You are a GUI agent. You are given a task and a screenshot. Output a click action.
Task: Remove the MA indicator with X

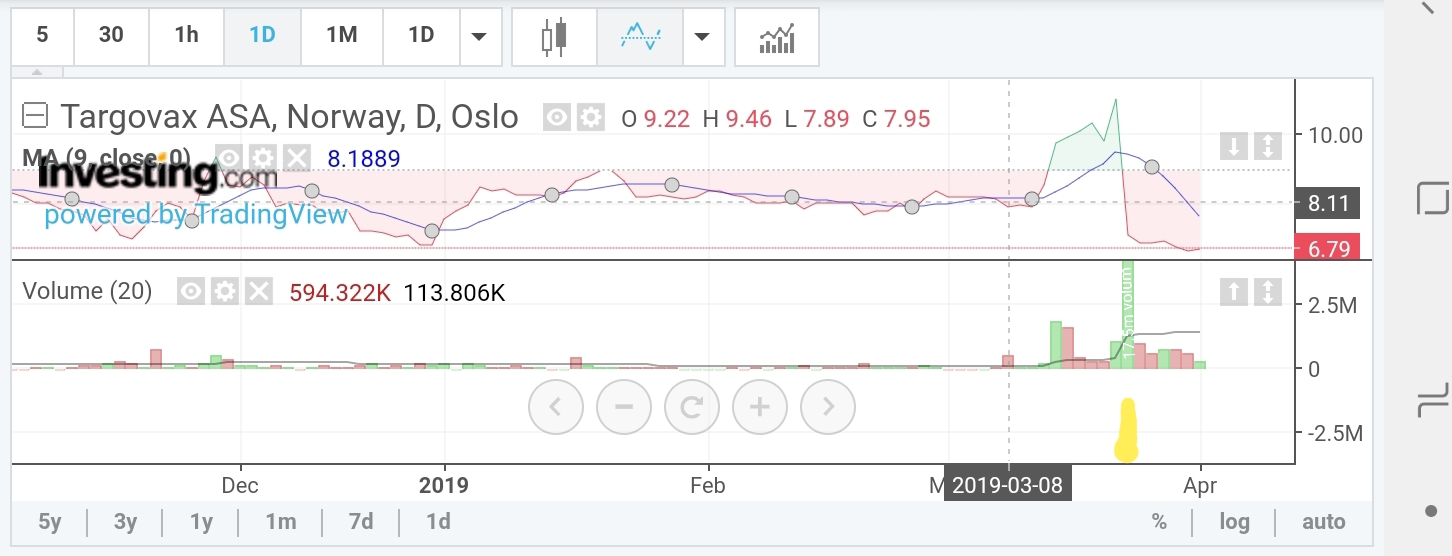(x=297, y=158)
